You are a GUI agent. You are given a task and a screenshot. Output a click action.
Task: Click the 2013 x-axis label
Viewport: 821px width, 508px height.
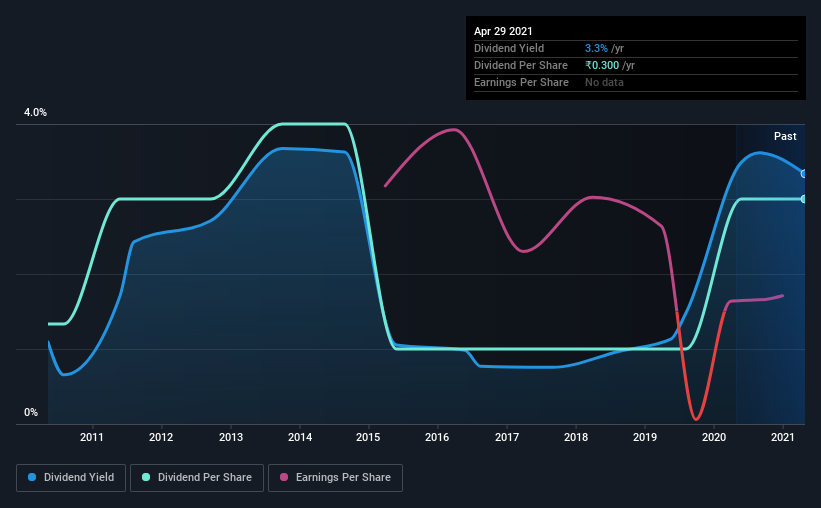tap(230, 437)
